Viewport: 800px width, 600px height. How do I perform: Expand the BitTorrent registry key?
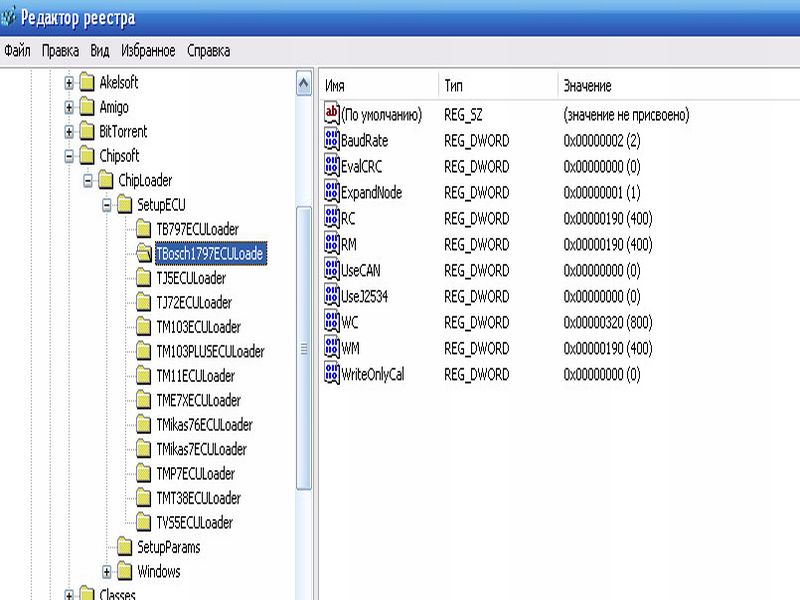click(69, 132)
